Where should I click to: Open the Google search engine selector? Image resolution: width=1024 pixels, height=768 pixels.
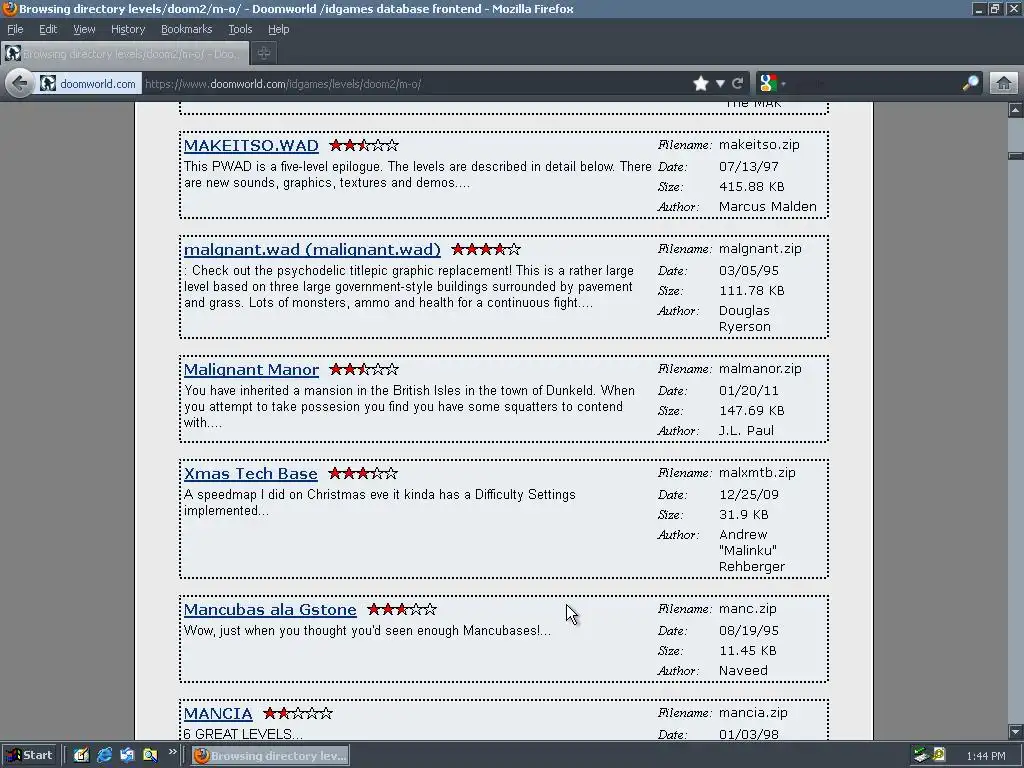click(773, 84)
